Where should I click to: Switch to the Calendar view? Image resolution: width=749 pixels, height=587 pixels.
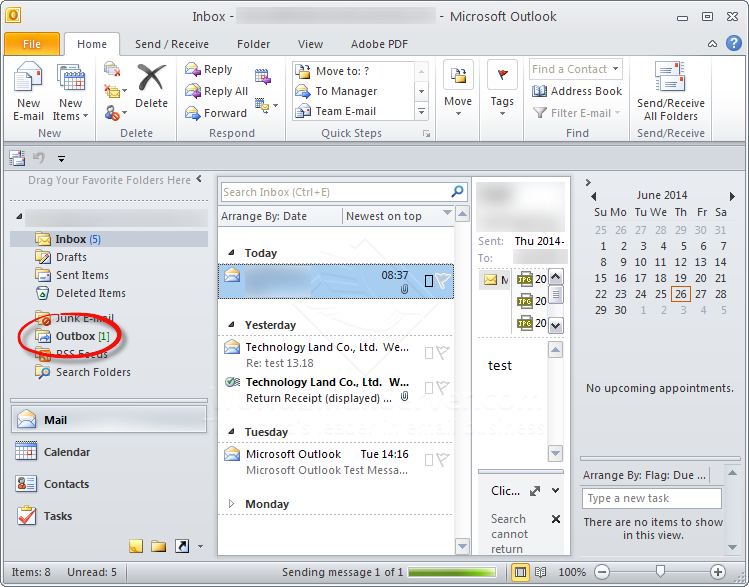coord(109,452)
